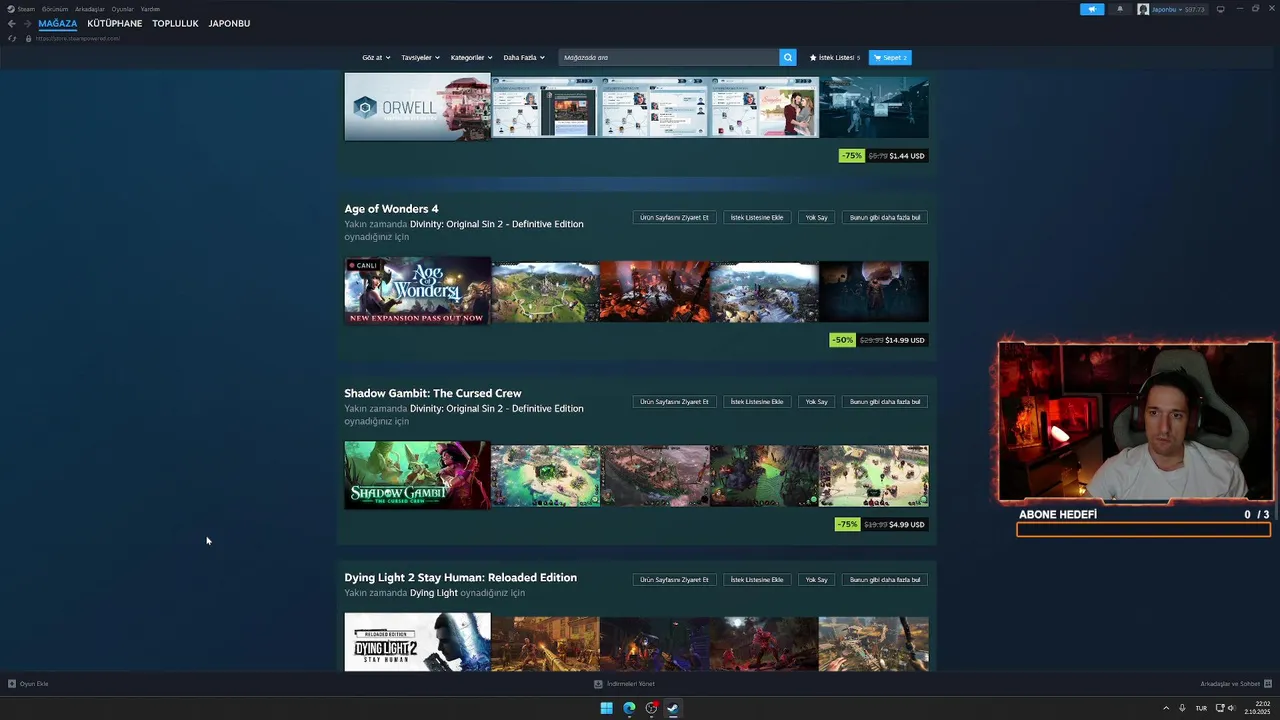The image size is (1280, 720).
Task: Open the Oyunlar menu
Action: 122,9
